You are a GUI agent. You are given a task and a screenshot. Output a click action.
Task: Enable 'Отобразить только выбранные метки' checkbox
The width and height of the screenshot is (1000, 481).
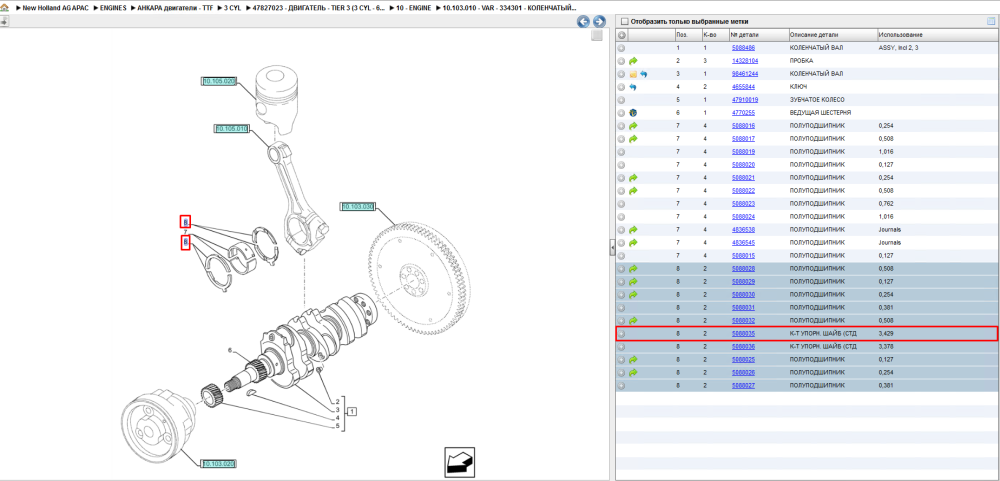pos(624,22)
